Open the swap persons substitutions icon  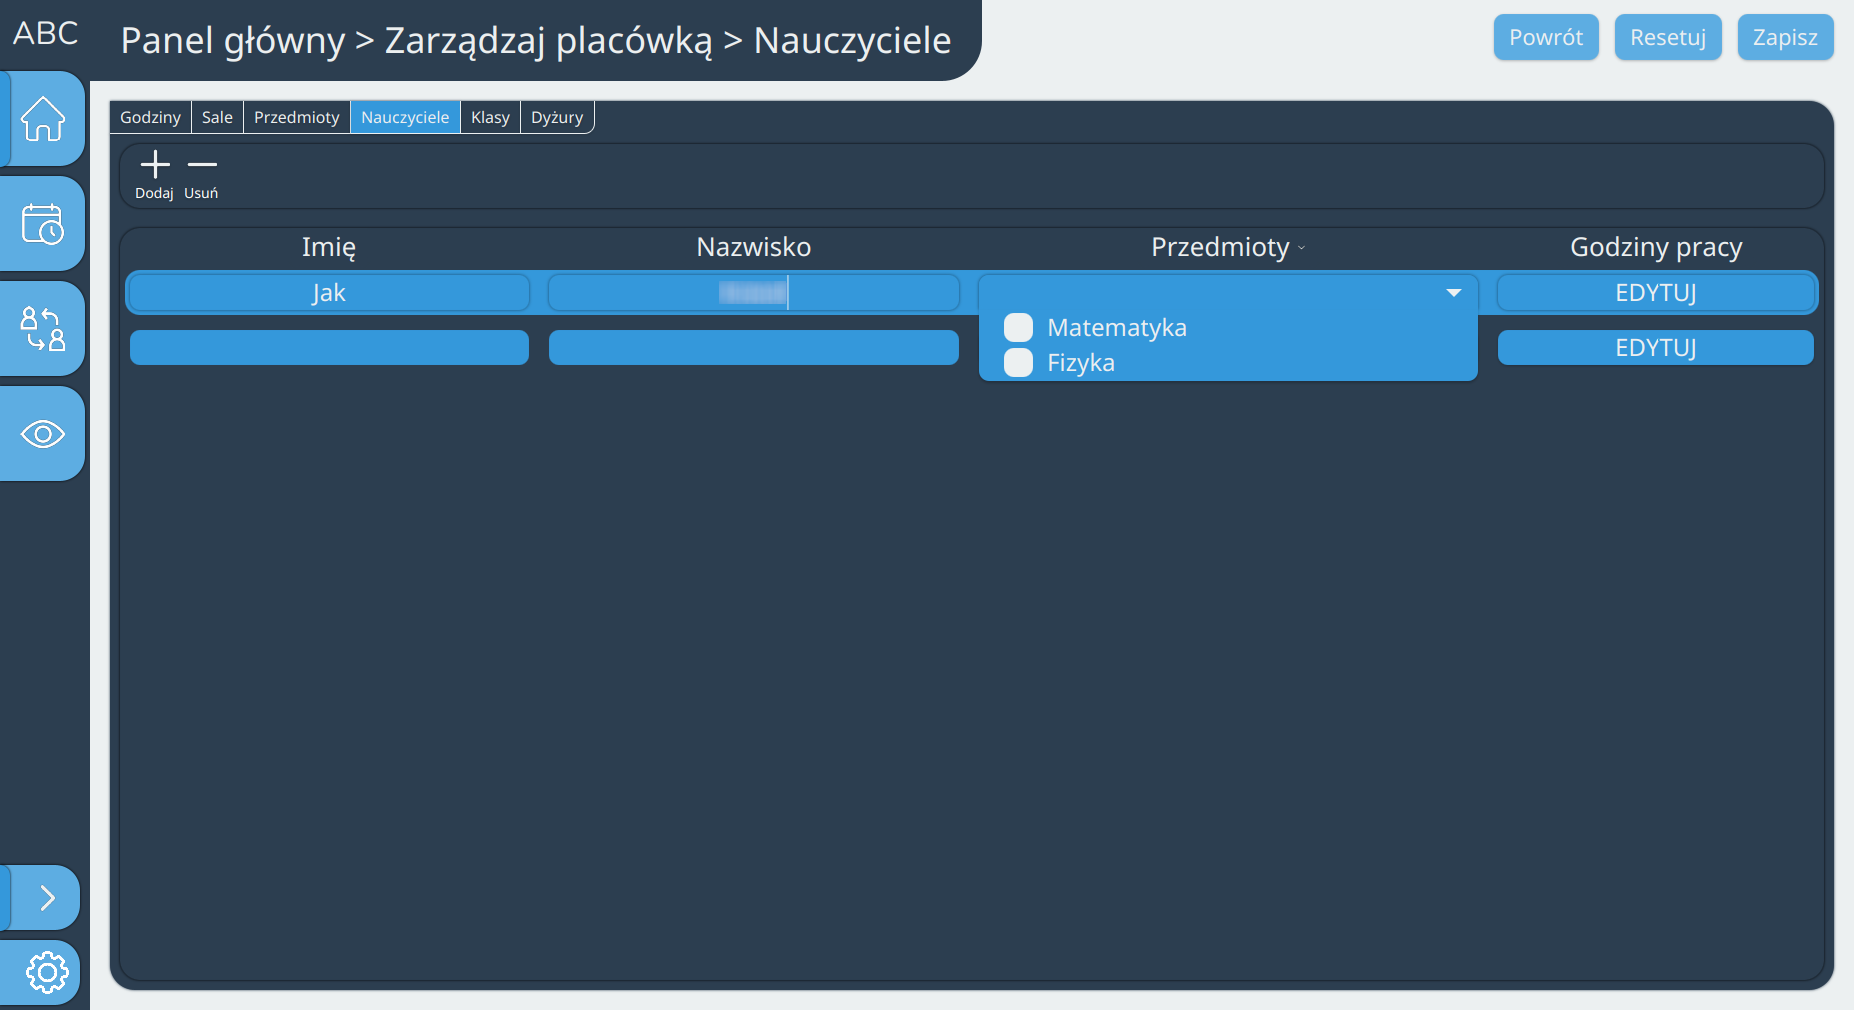click(x=43, y=329)
